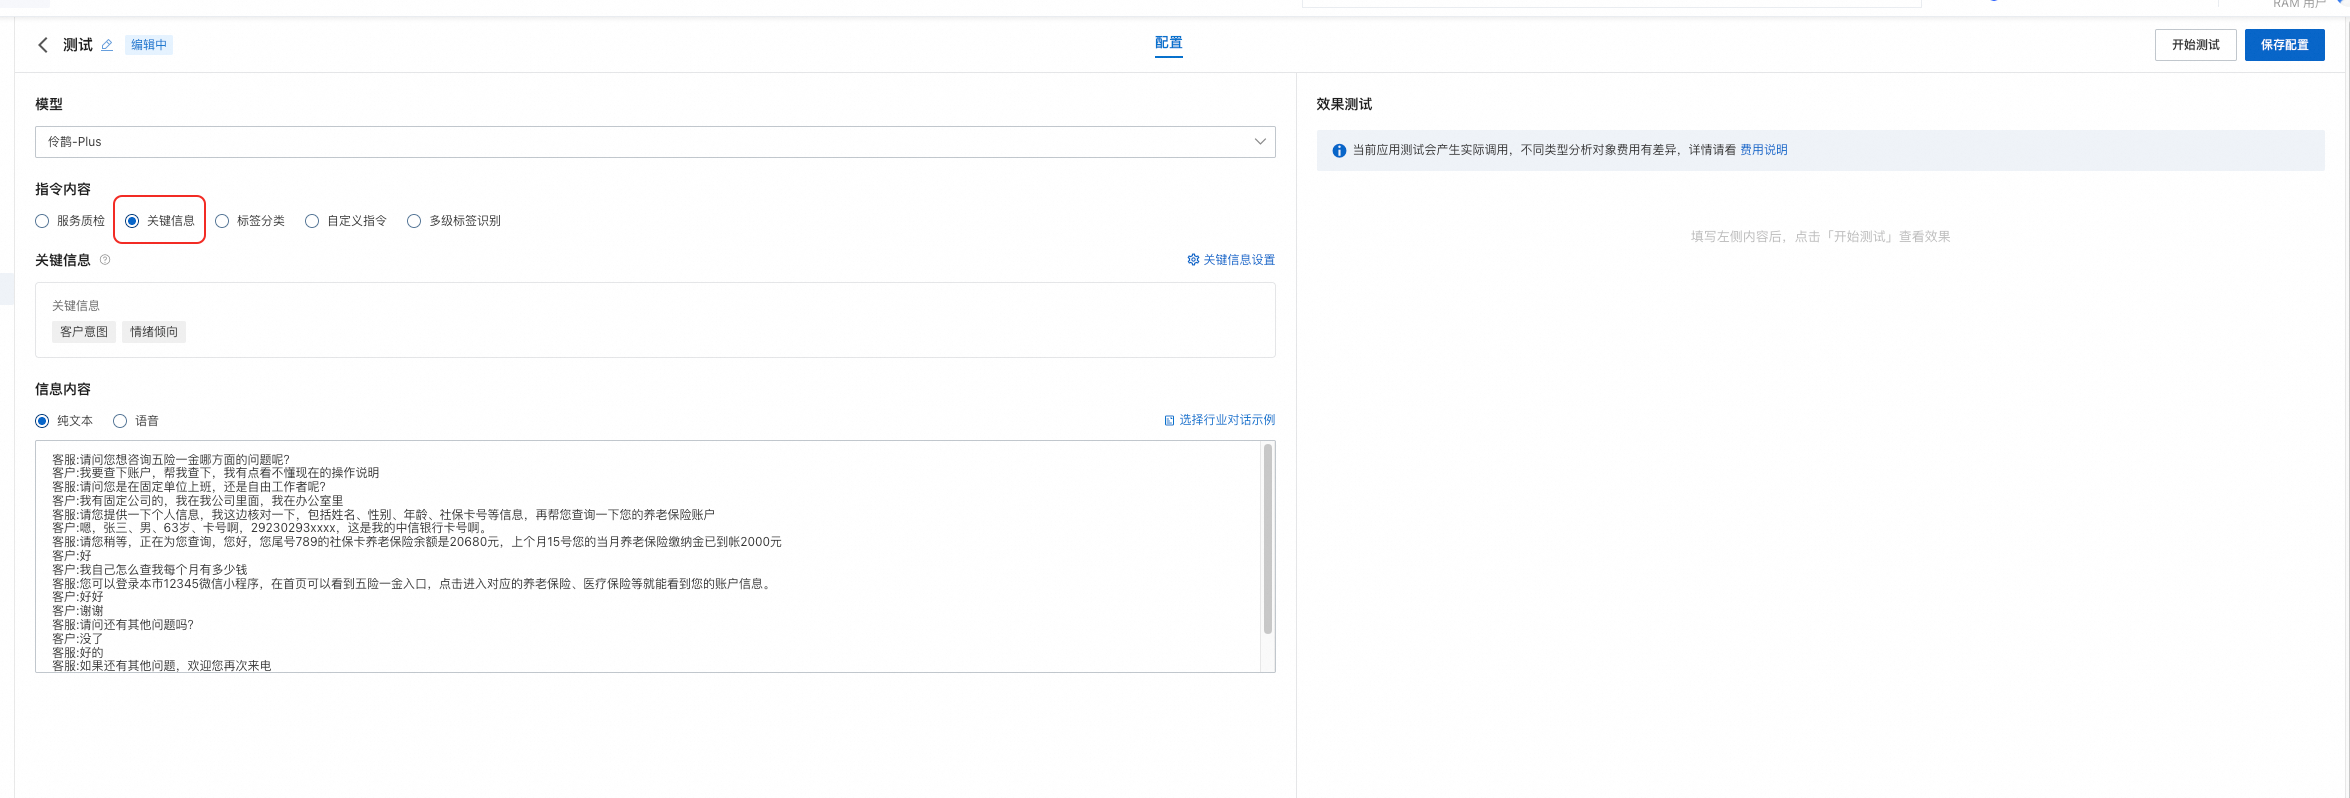Expand the model list via chevron arrow
2350x798 pixels.
[x=1260, y=142]
